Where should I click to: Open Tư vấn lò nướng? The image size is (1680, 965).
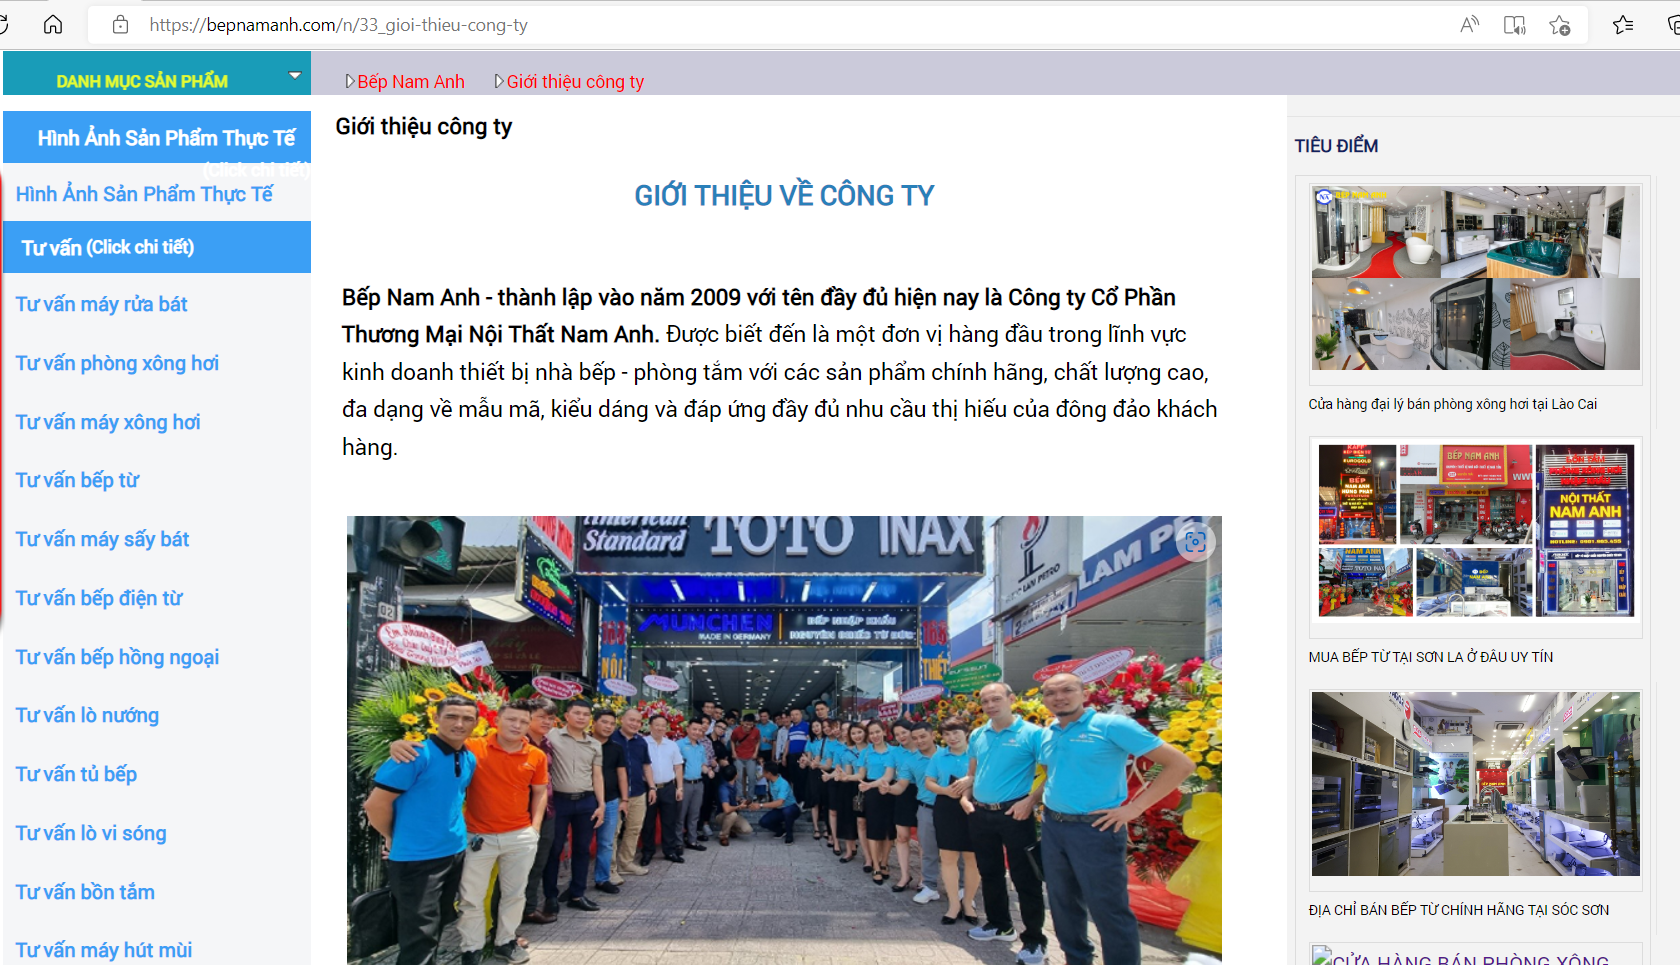87,715
